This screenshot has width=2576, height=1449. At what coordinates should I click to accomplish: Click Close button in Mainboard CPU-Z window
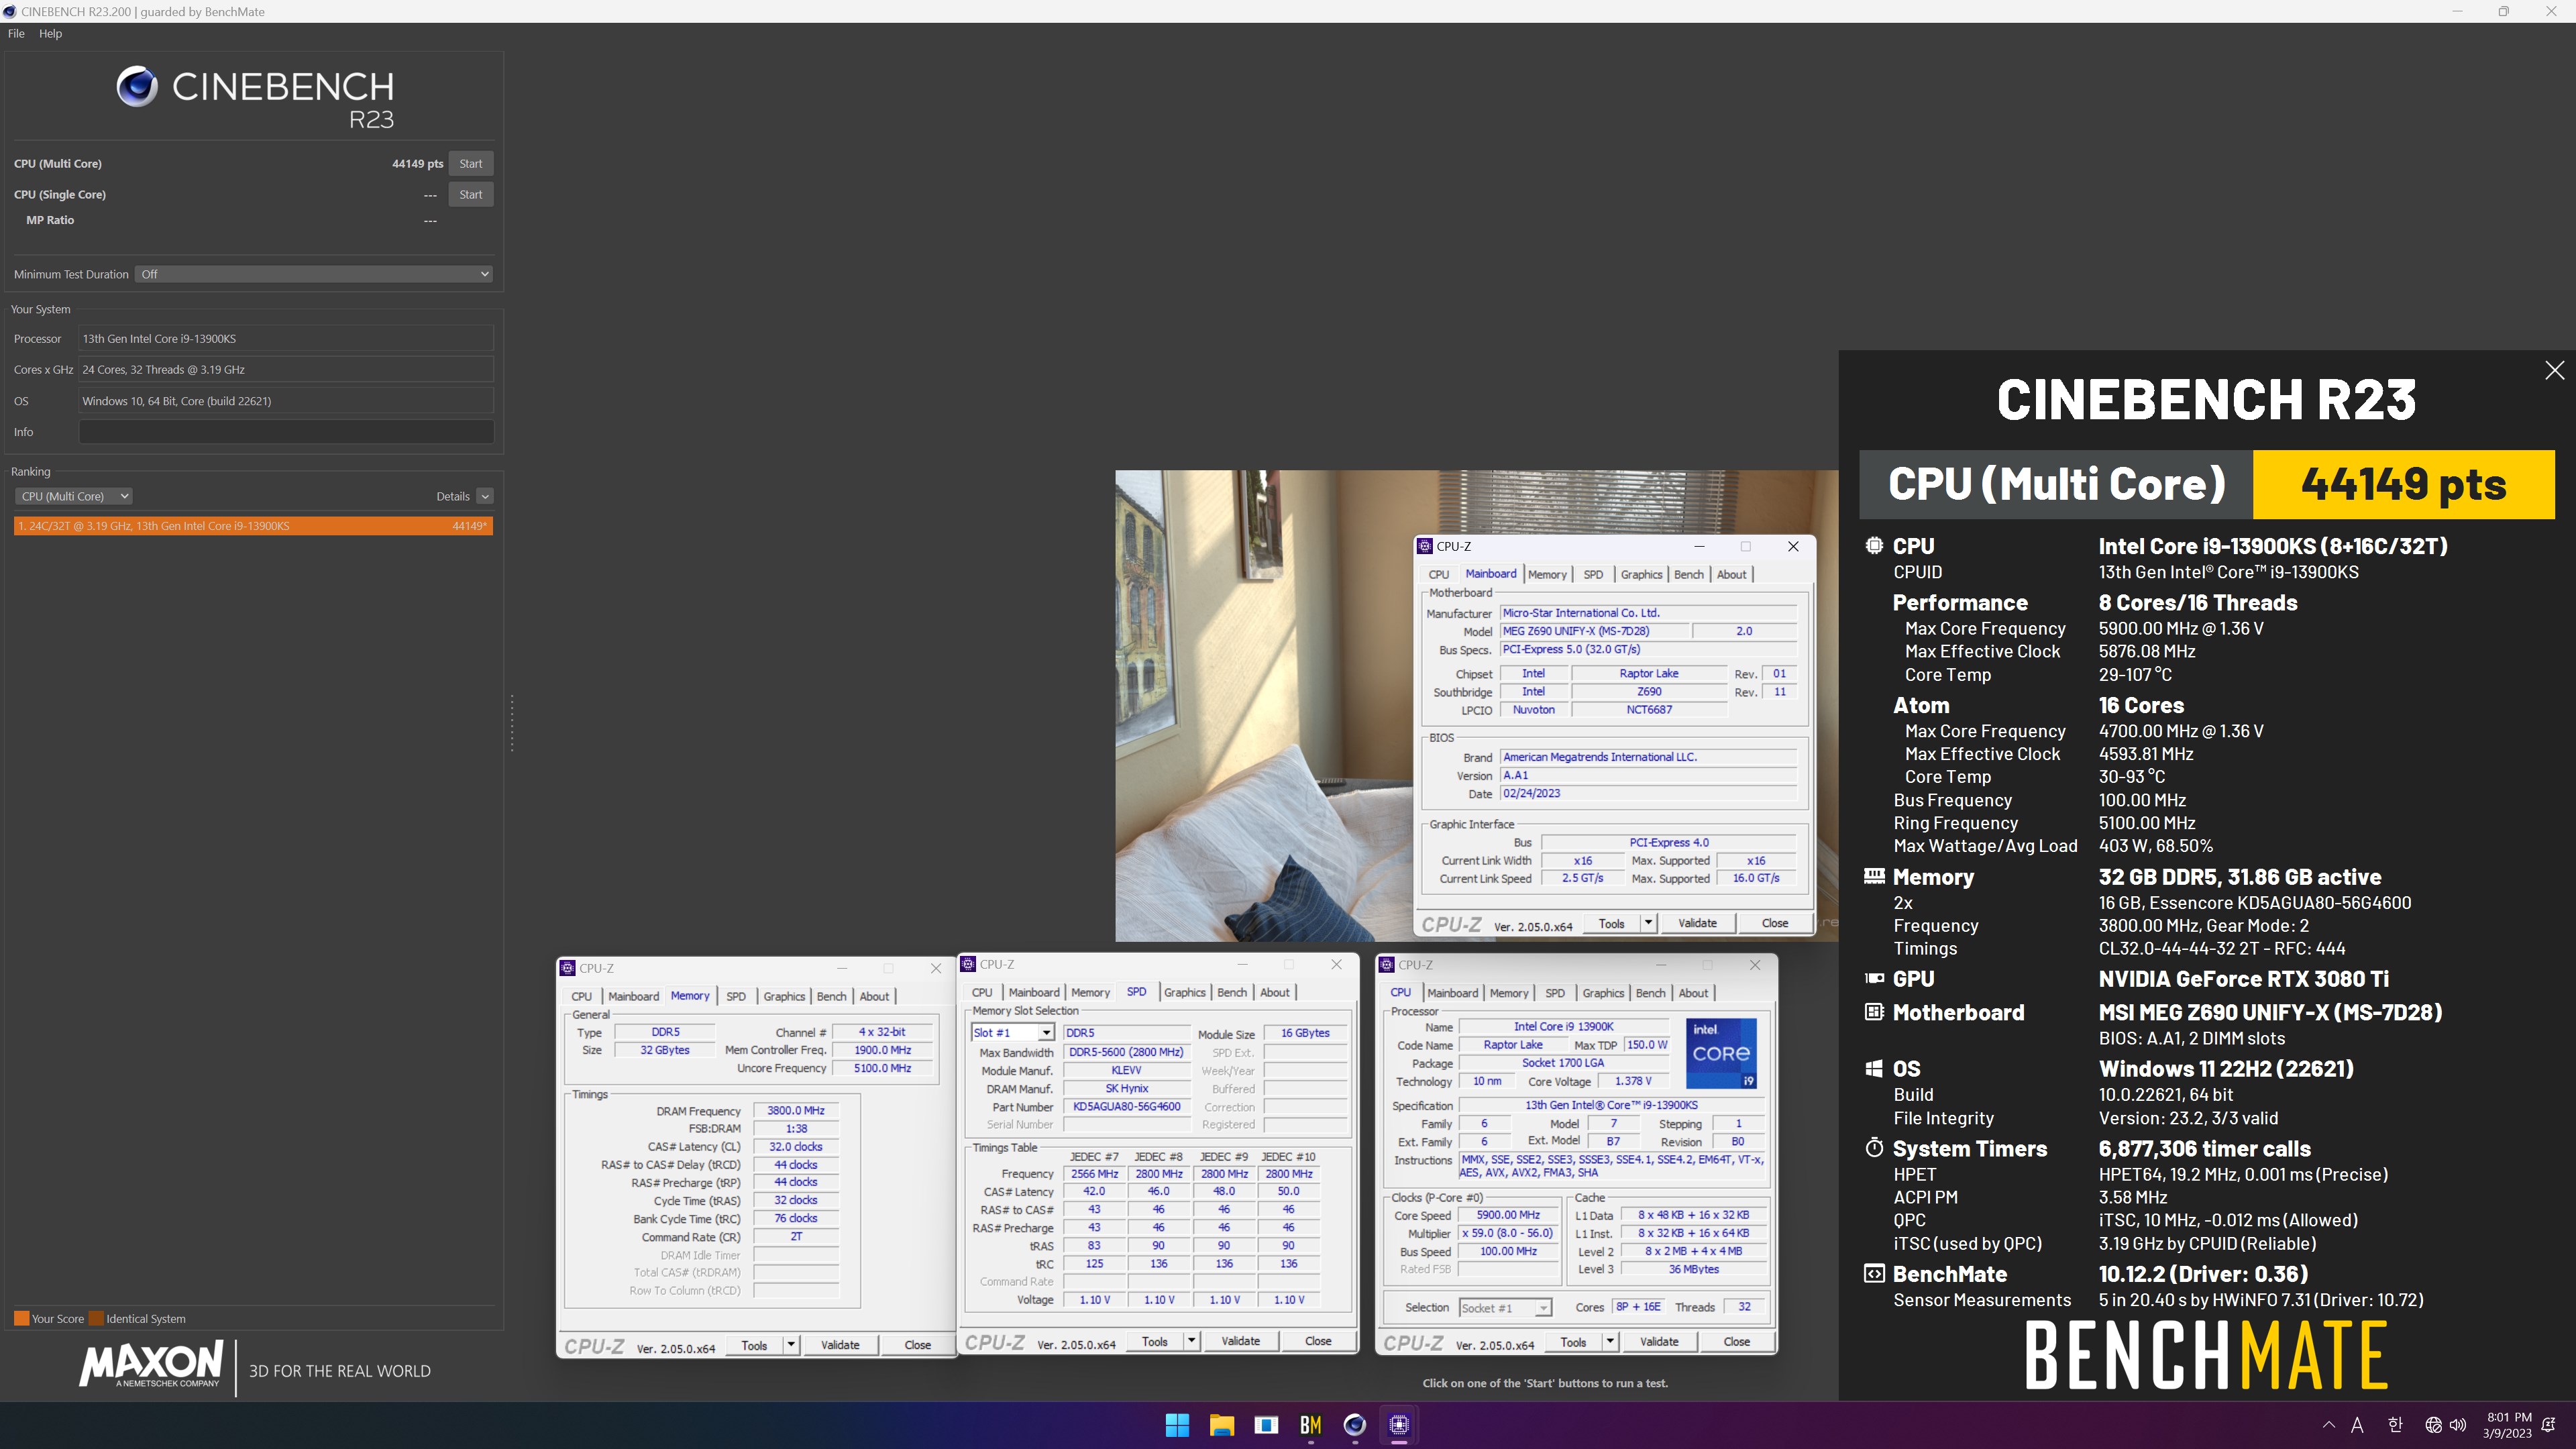point(1774,923)
